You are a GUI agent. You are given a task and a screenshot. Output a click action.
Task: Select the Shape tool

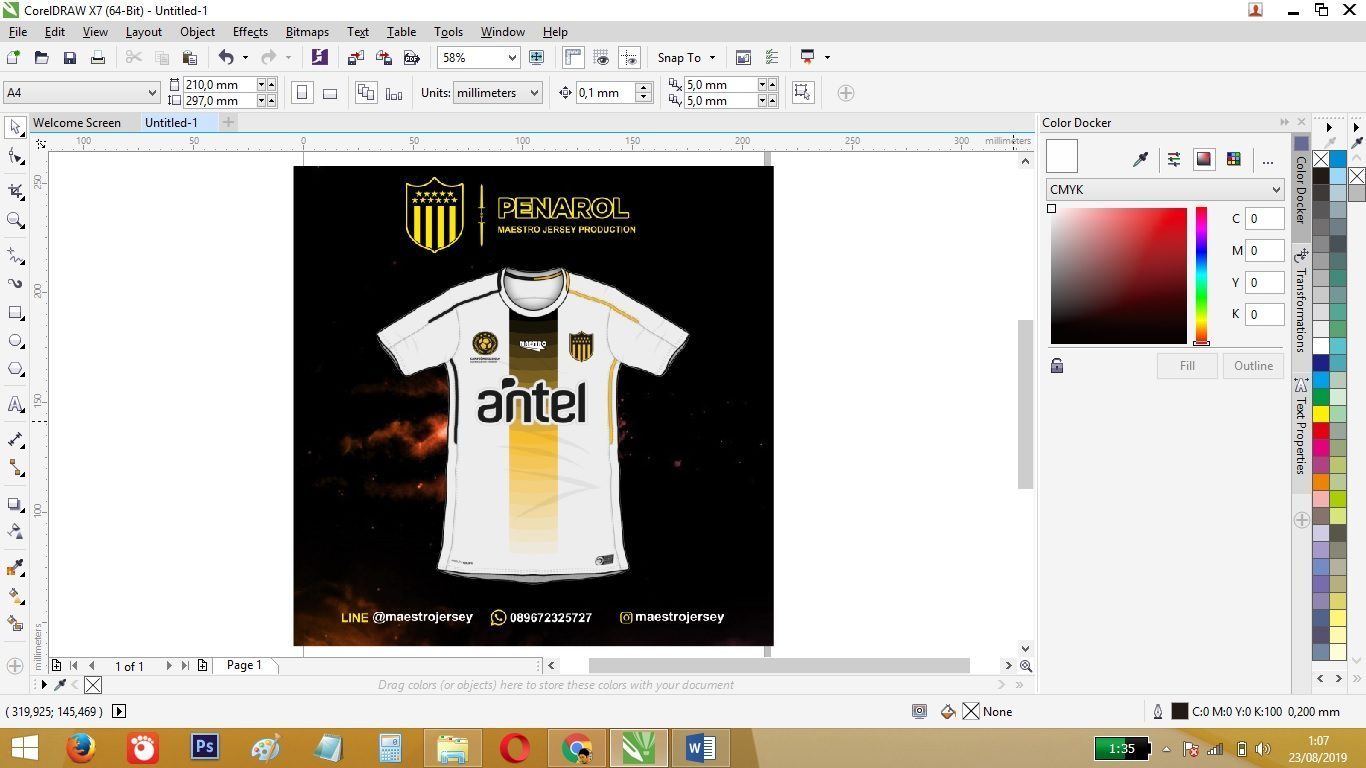point(14,154)
